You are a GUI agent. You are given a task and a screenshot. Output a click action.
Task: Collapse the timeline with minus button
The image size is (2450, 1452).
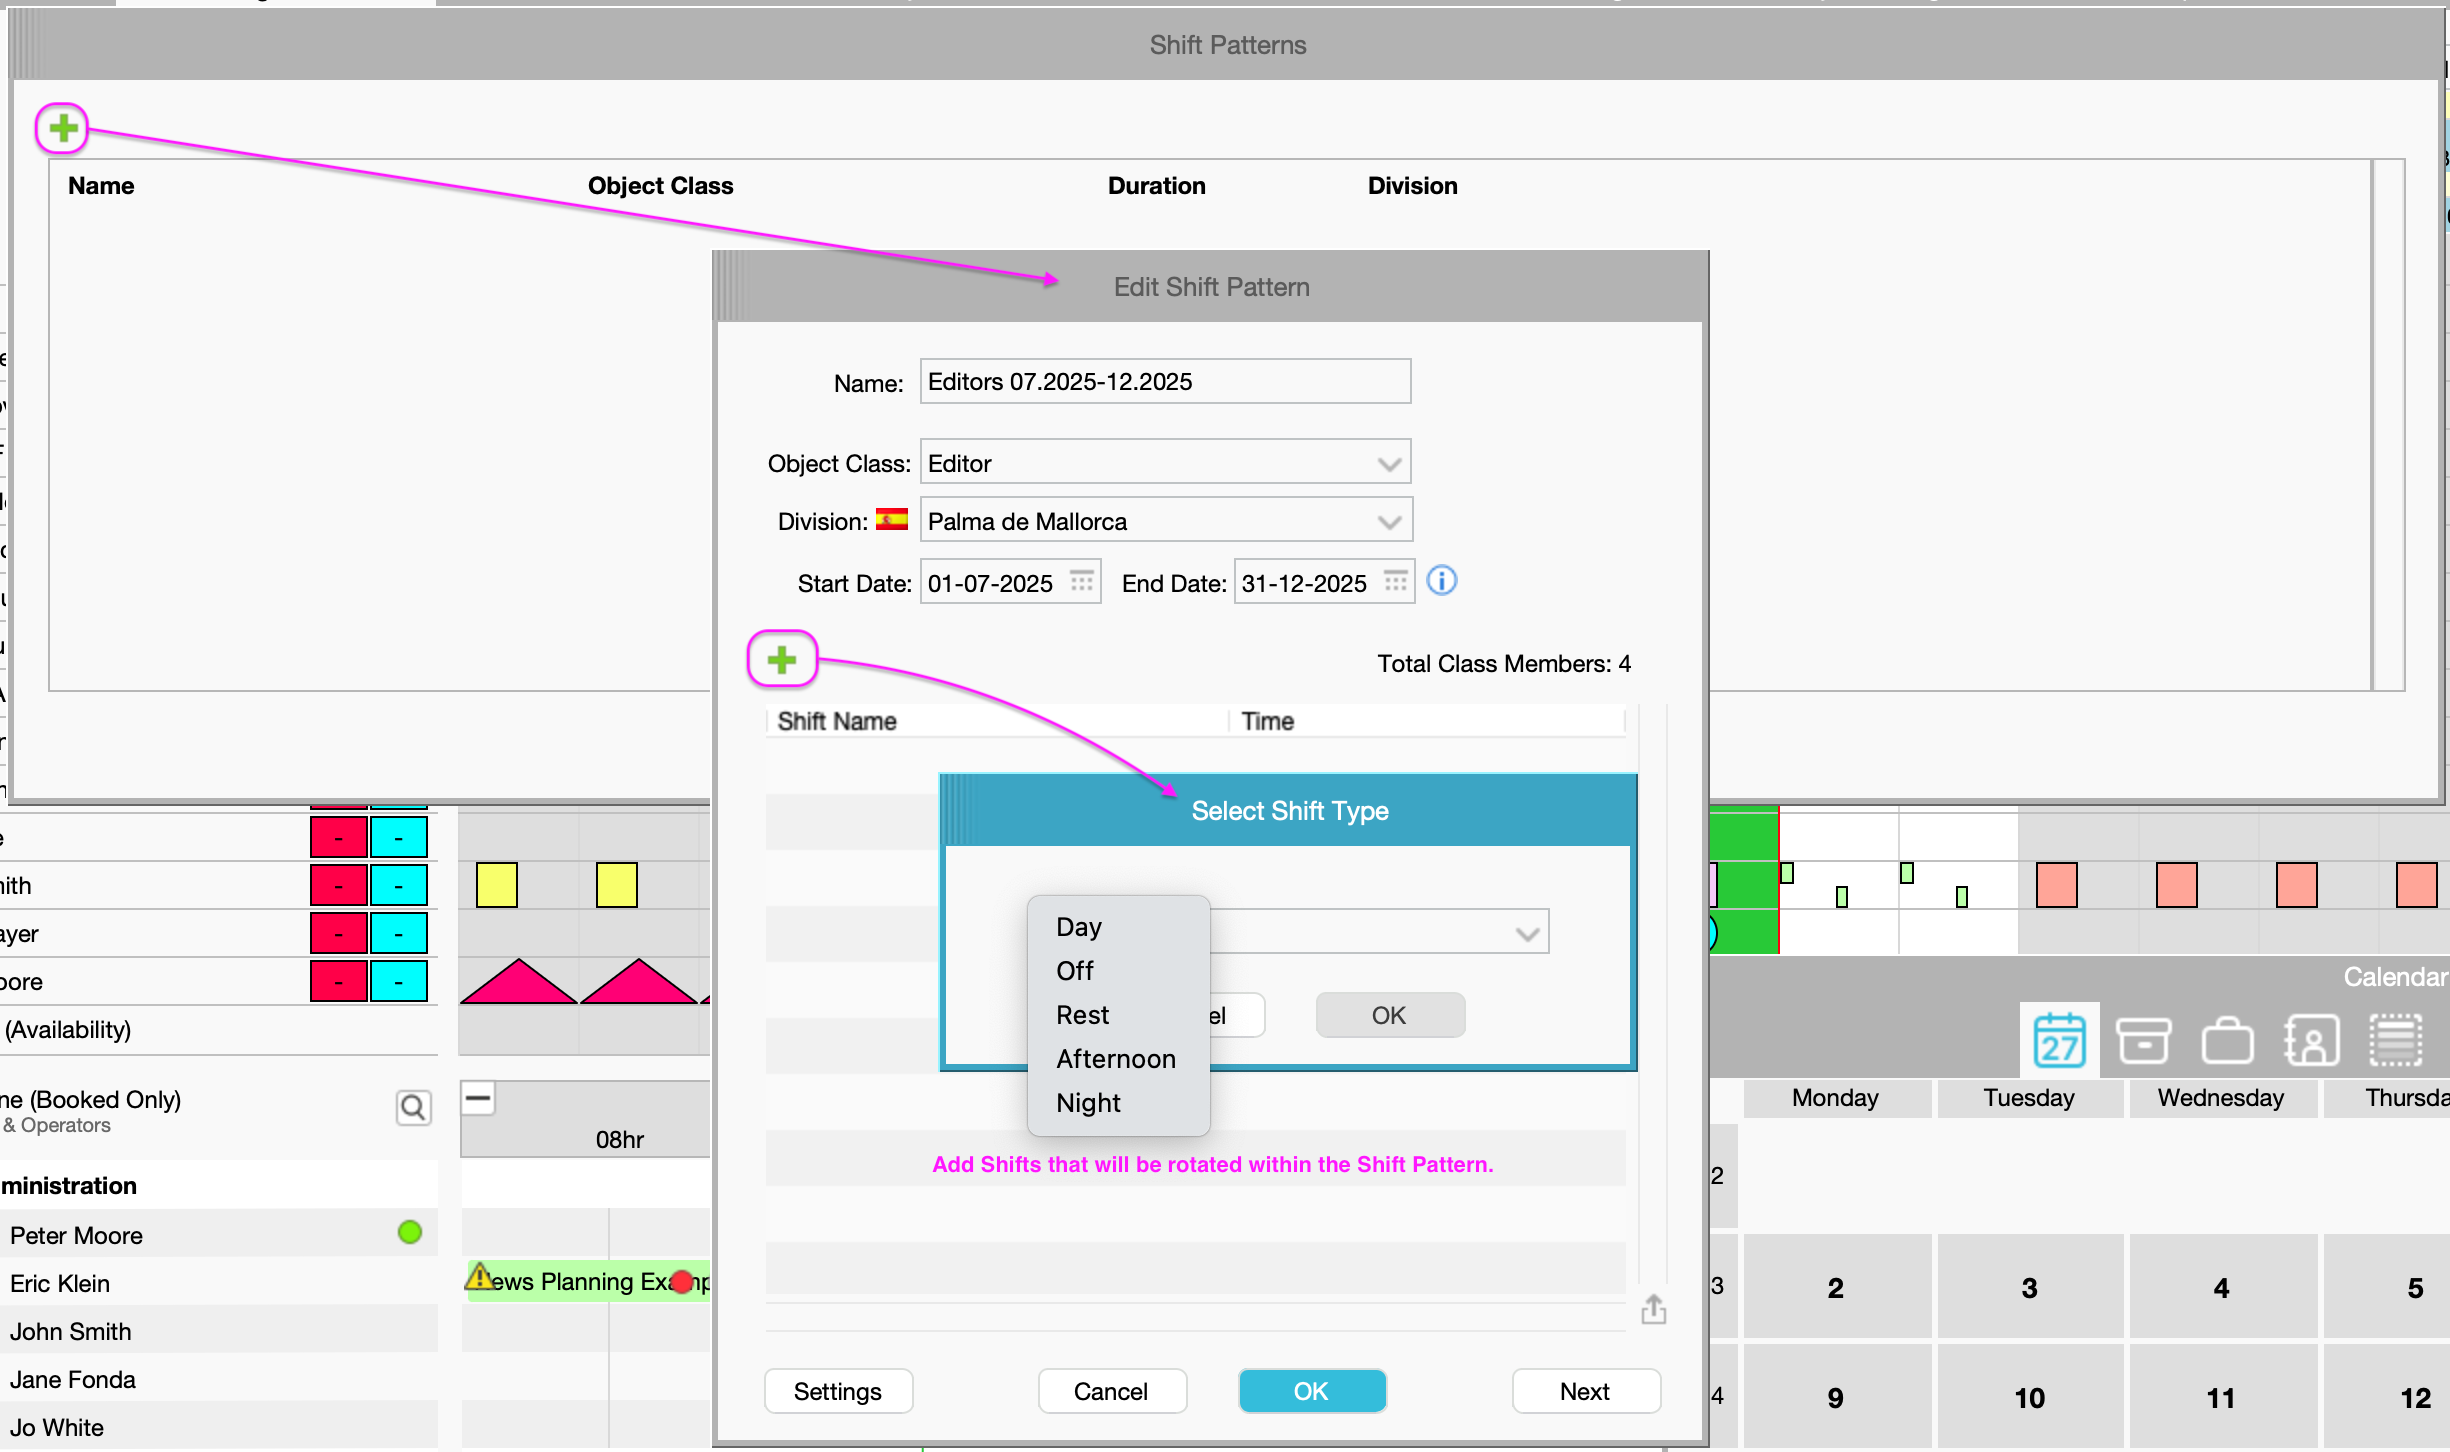pos(478,1098)
